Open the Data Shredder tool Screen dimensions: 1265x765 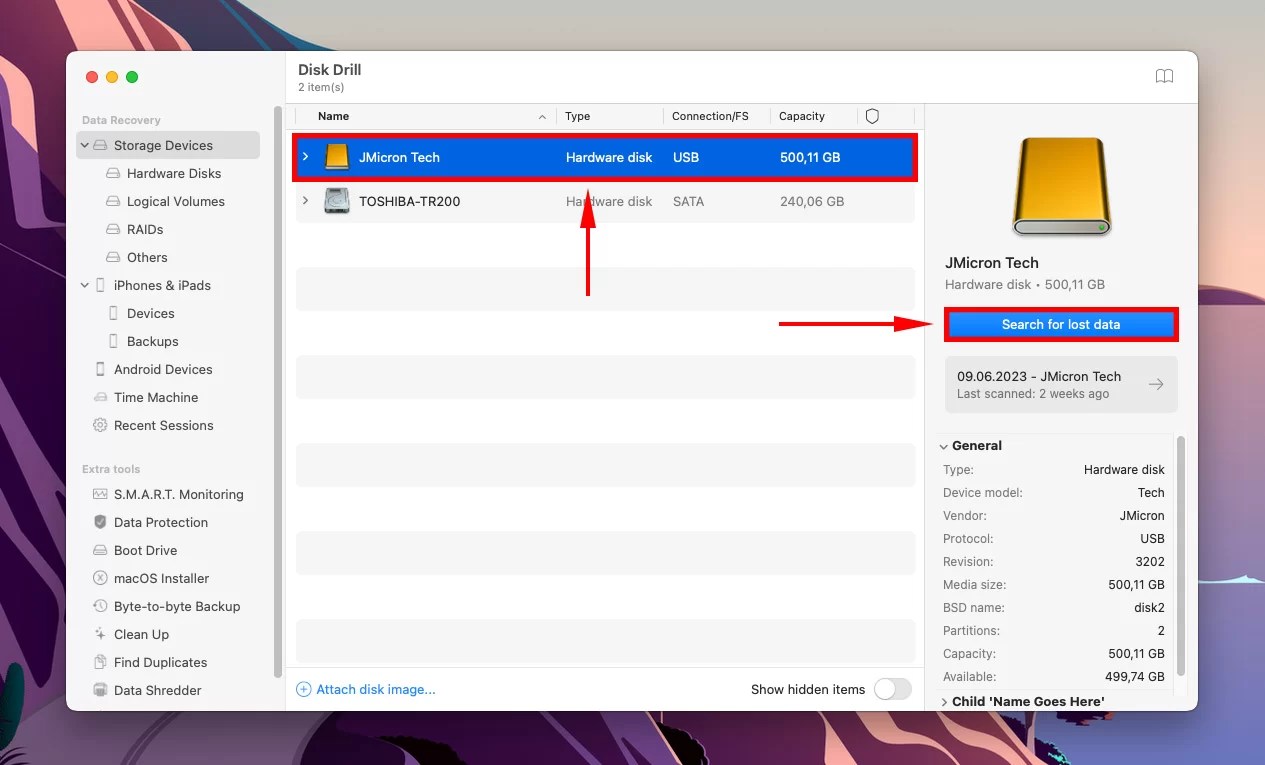pyautogui.click(x=158, y=690)
